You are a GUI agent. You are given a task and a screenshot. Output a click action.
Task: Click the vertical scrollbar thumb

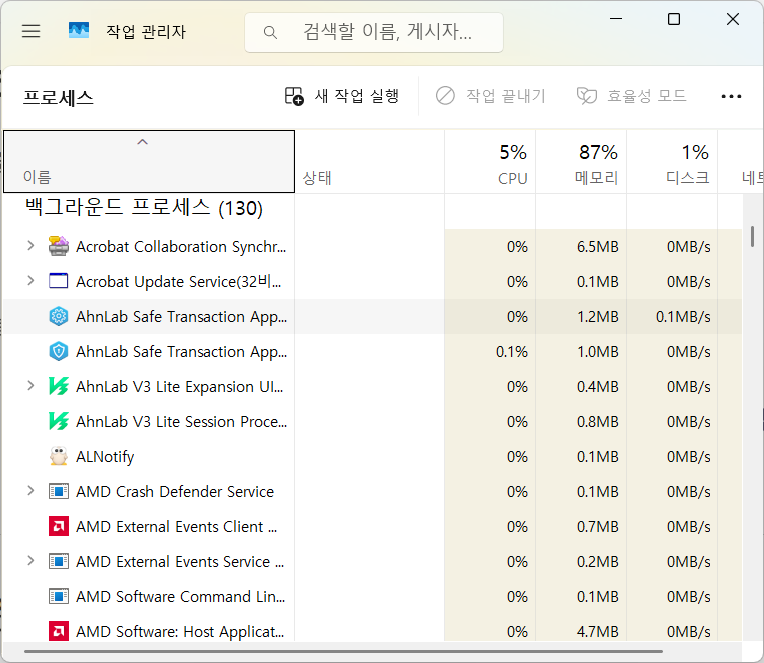(752, 237)
